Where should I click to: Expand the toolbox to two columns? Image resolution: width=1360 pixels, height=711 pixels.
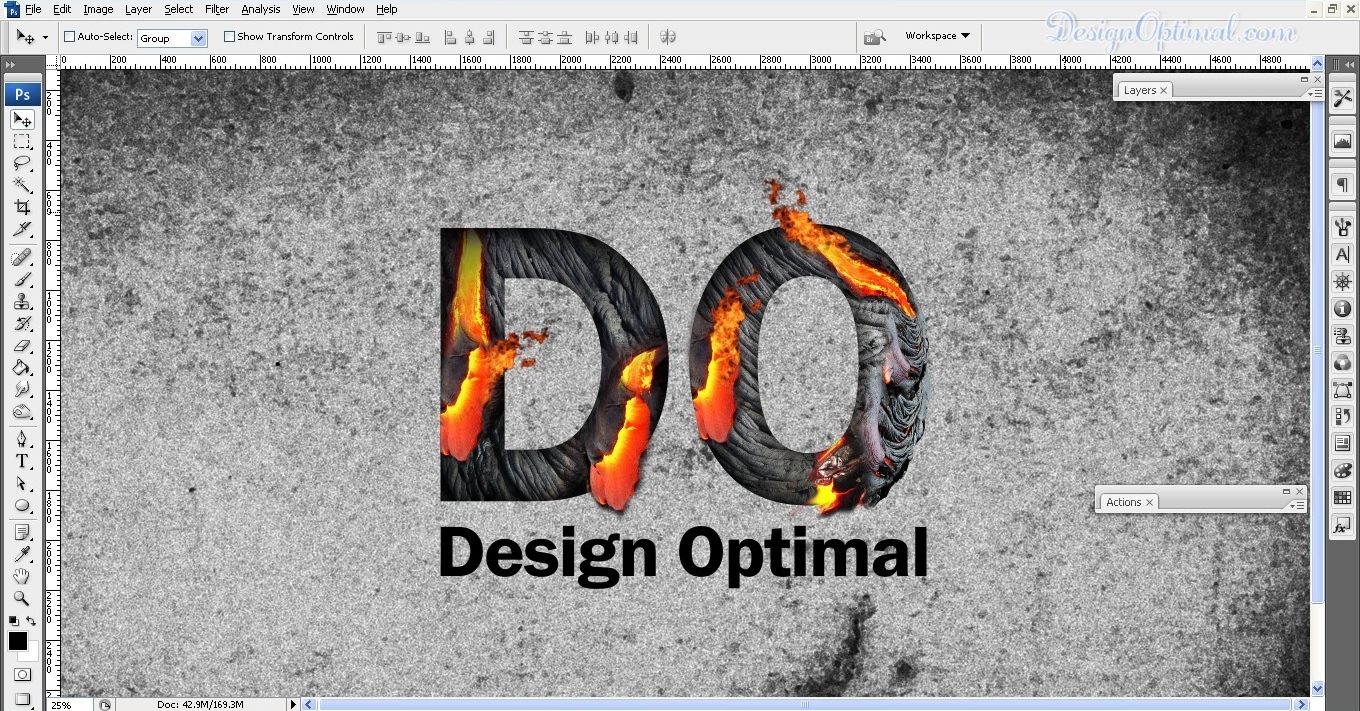[x=11, y=64]
